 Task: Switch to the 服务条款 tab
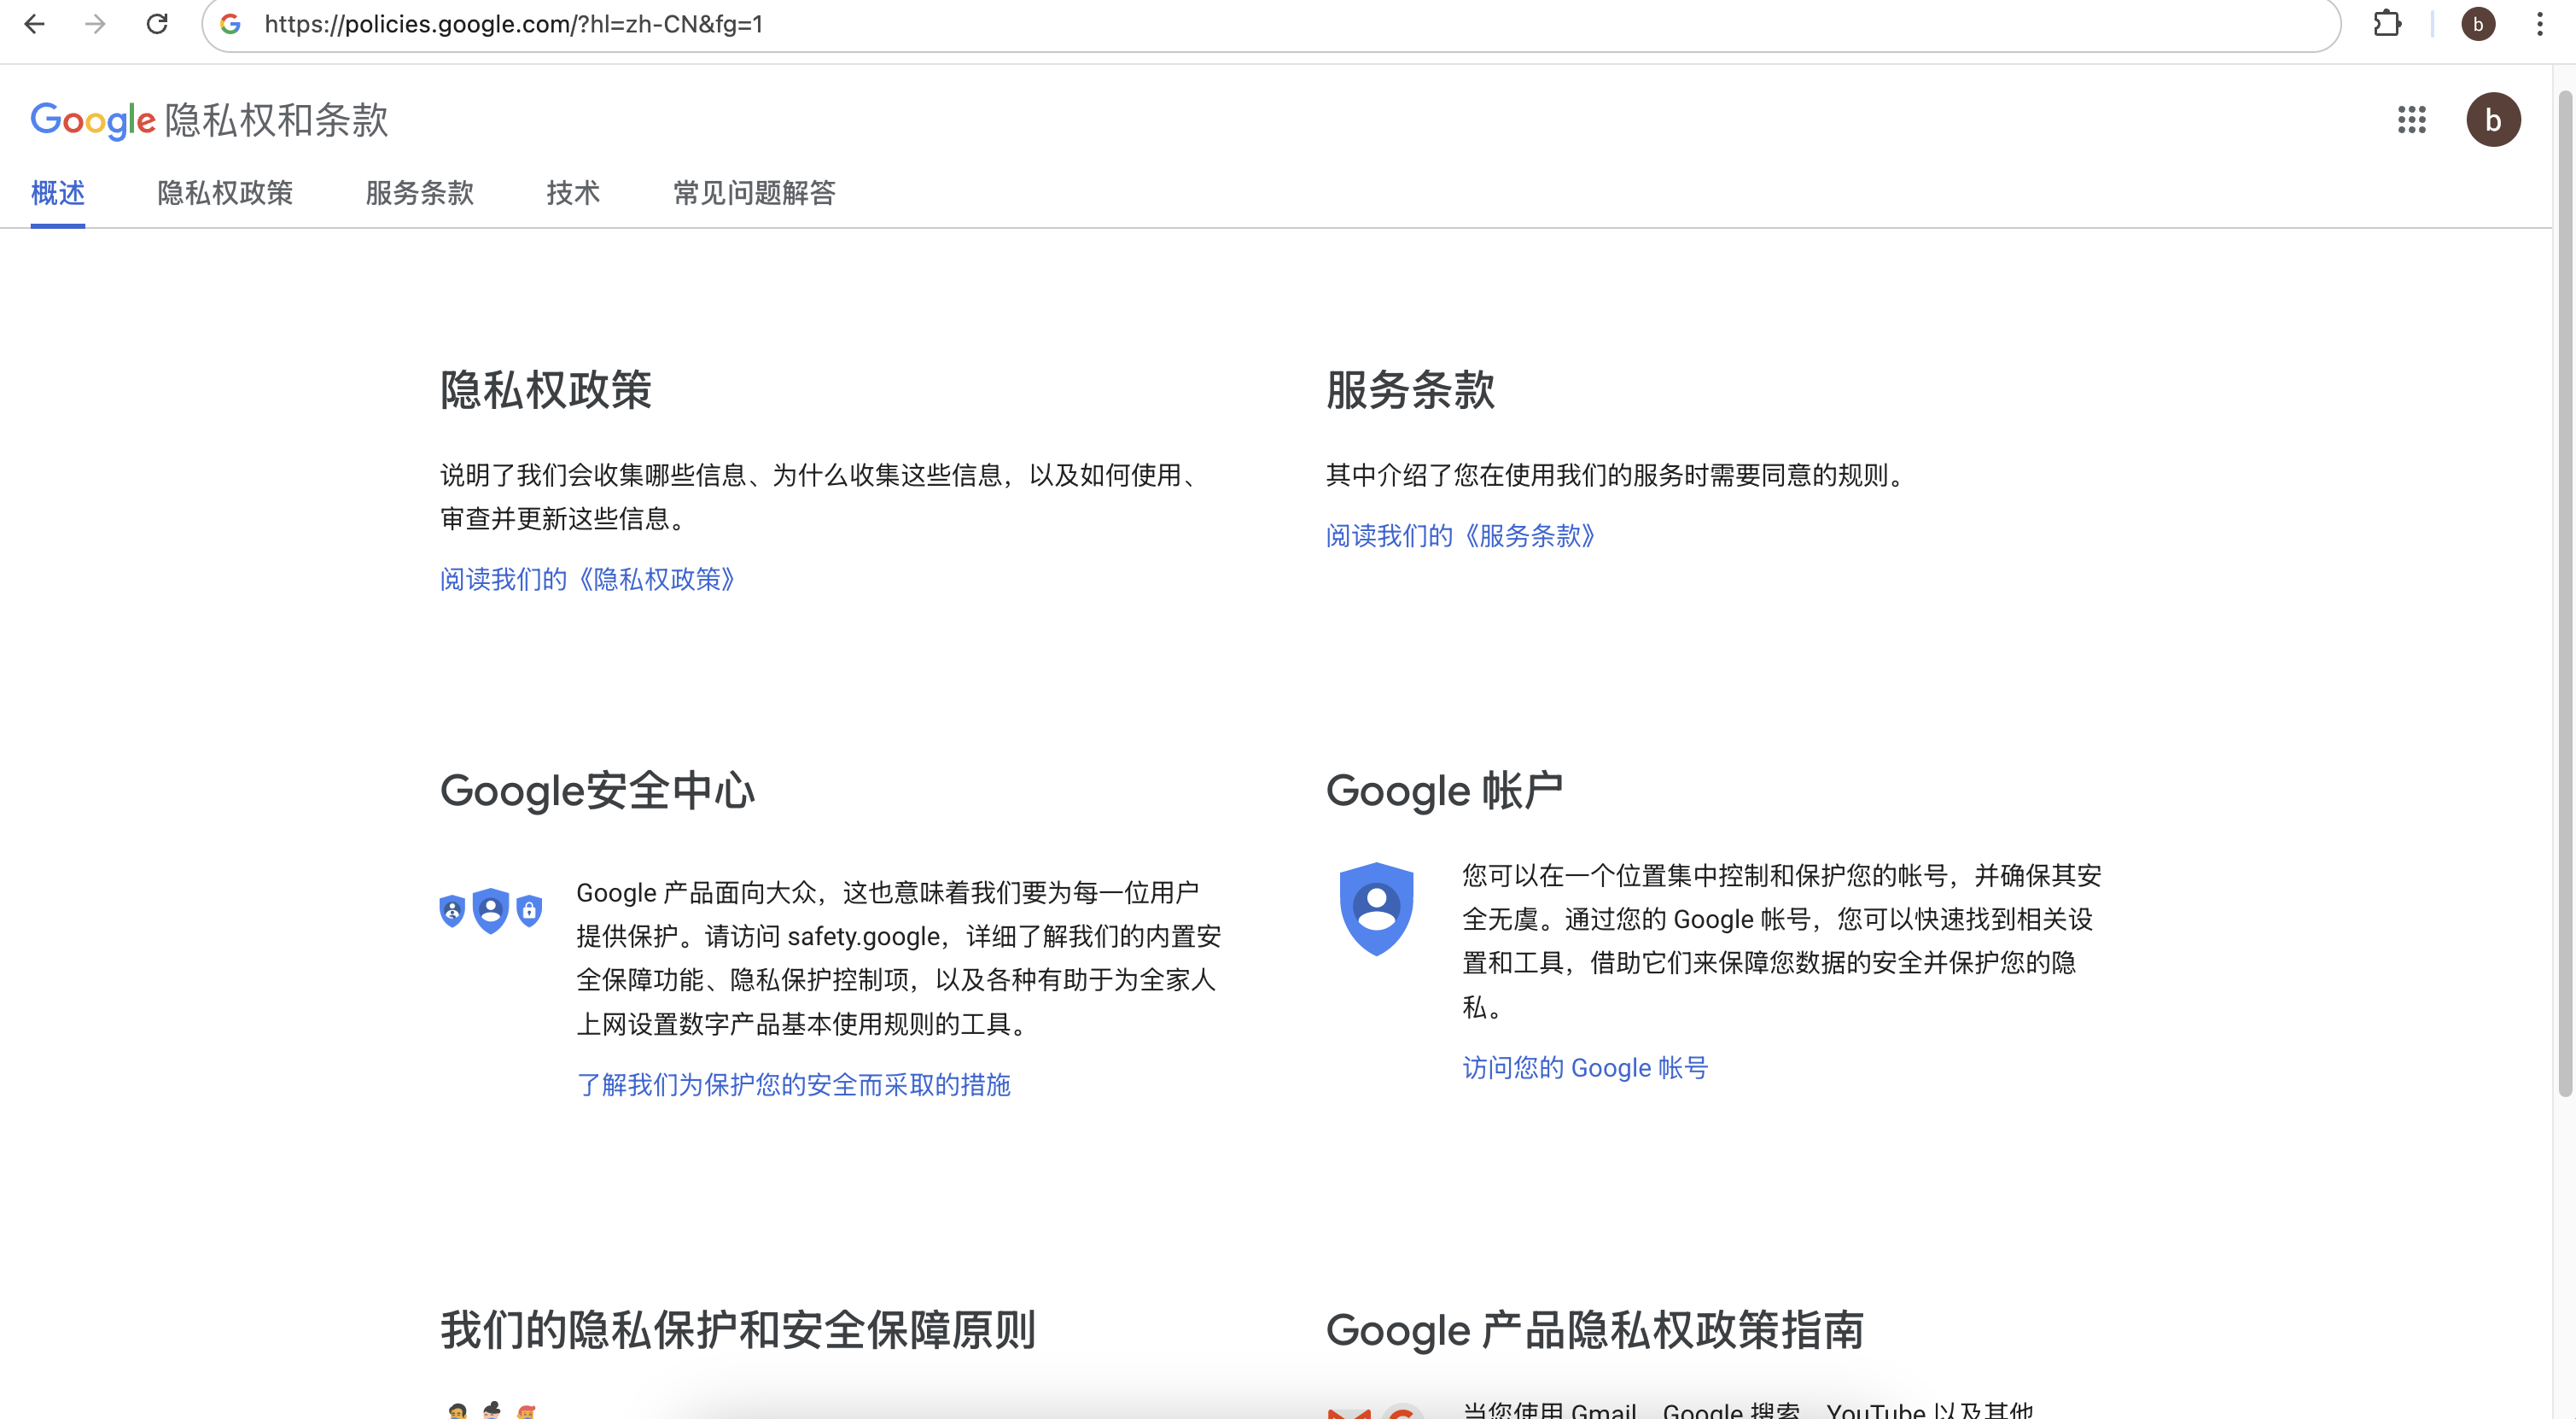(x=420, y=192)
